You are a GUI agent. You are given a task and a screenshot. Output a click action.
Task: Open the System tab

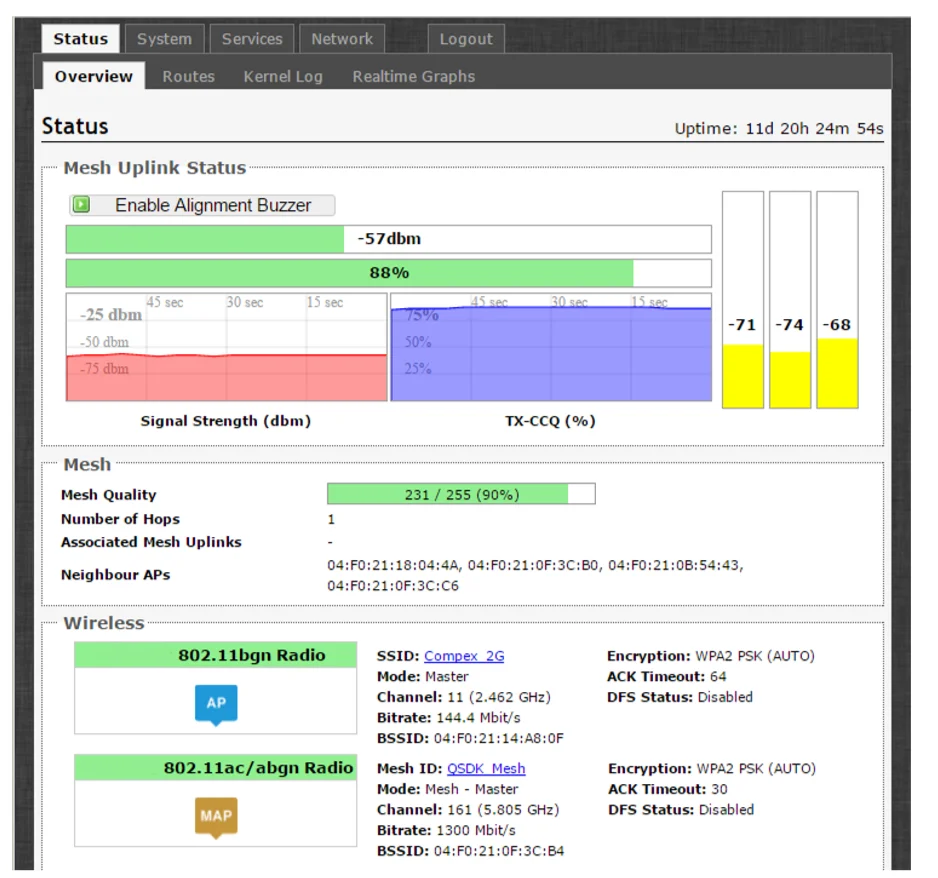(x=164, y=39)
